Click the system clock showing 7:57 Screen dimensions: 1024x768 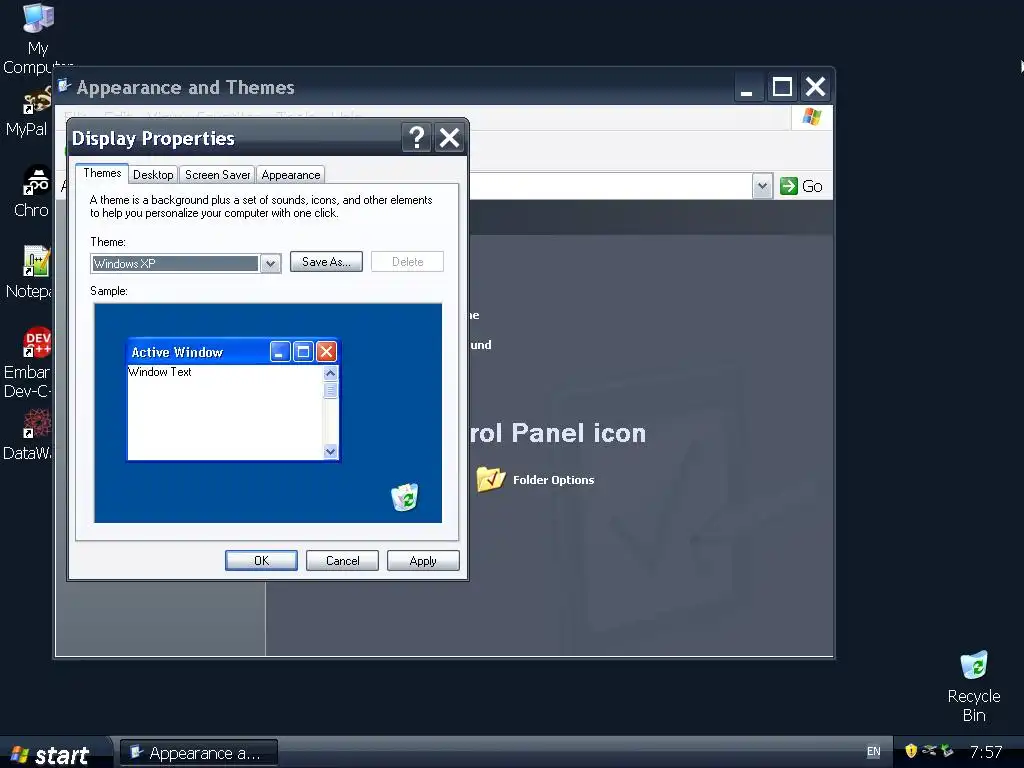click(x=985, y=752)
